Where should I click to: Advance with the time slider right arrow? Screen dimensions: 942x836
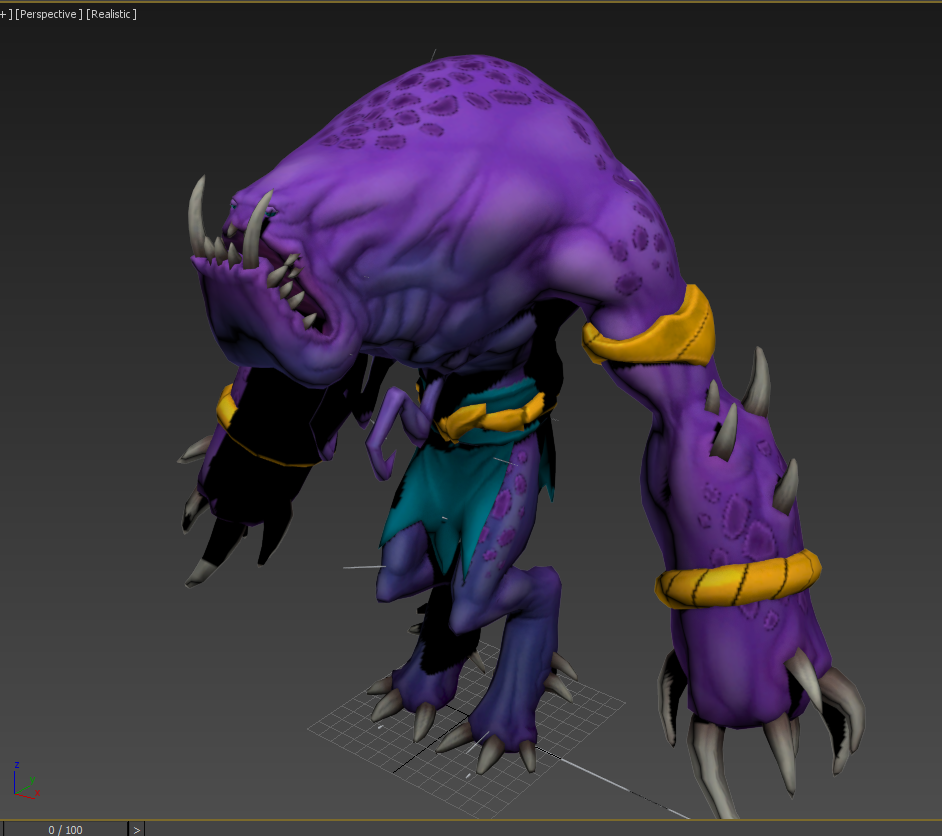[136, 829]
